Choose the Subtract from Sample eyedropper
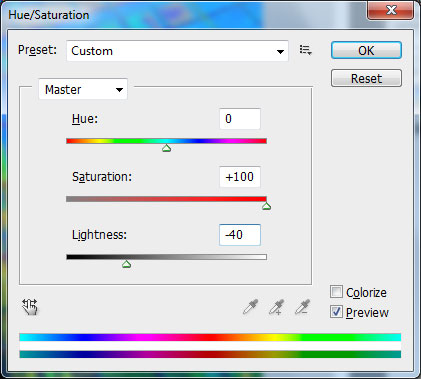The image size is (421, 379). tap(302, 307)
